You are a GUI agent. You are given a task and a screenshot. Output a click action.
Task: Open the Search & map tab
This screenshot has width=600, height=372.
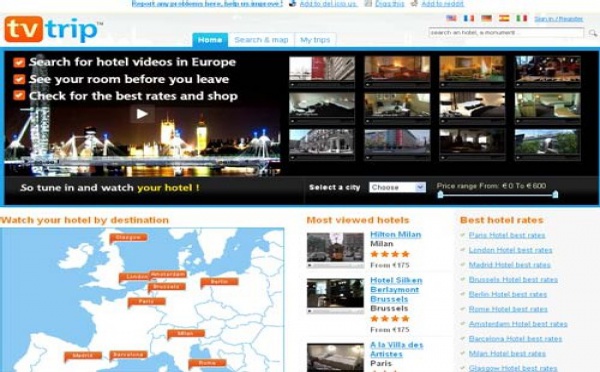click(261, 40)
